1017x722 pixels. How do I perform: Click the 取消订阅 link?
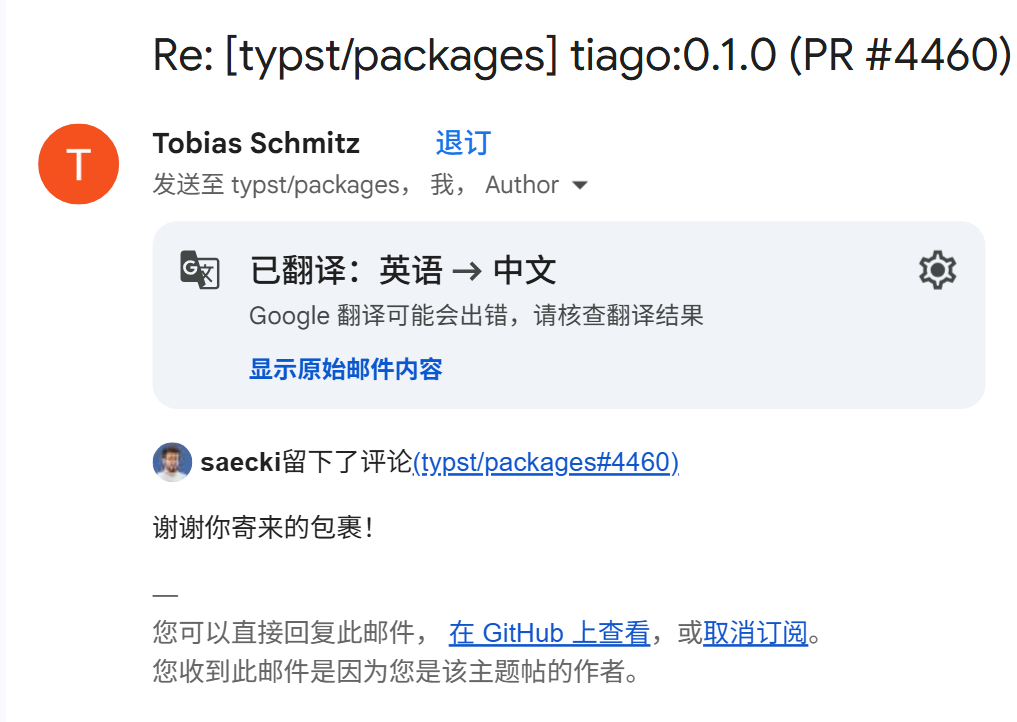pos(755,633)
